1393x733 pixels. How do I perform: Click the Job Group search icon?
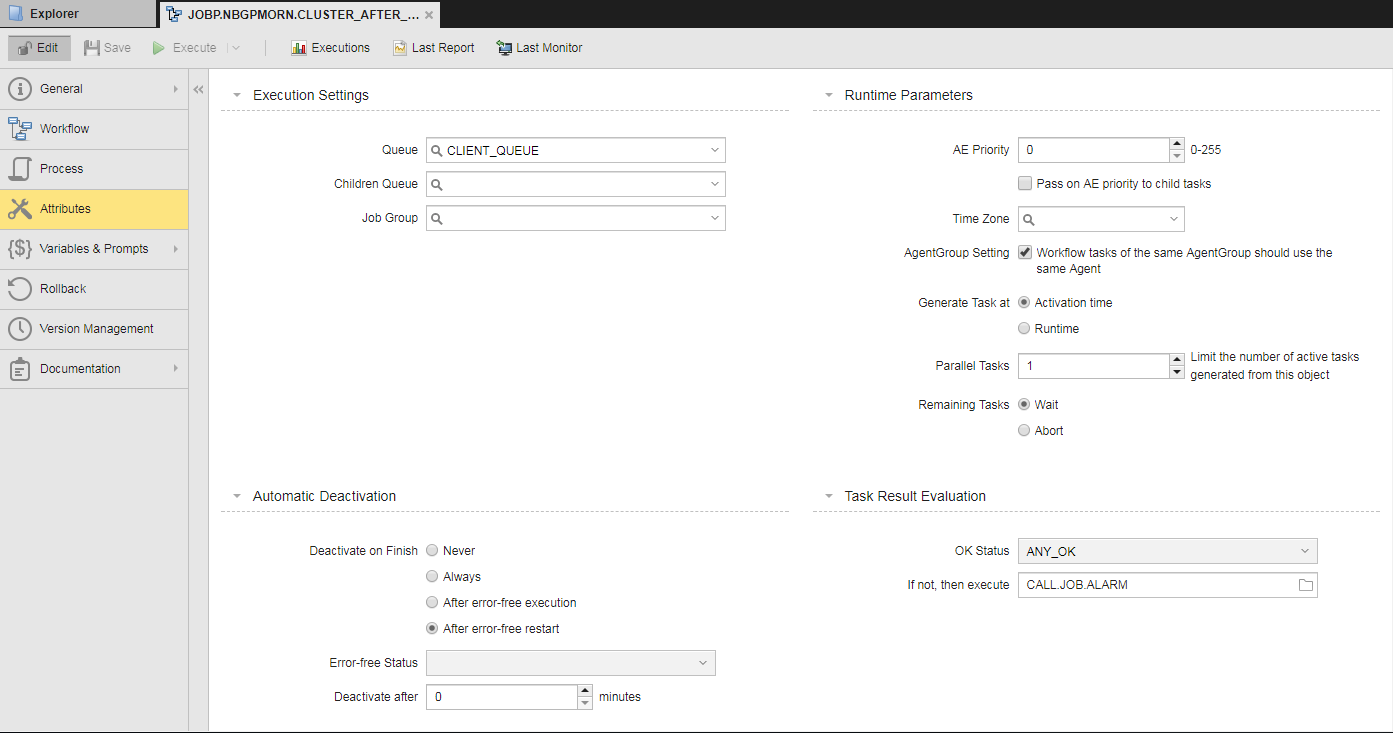436,218
